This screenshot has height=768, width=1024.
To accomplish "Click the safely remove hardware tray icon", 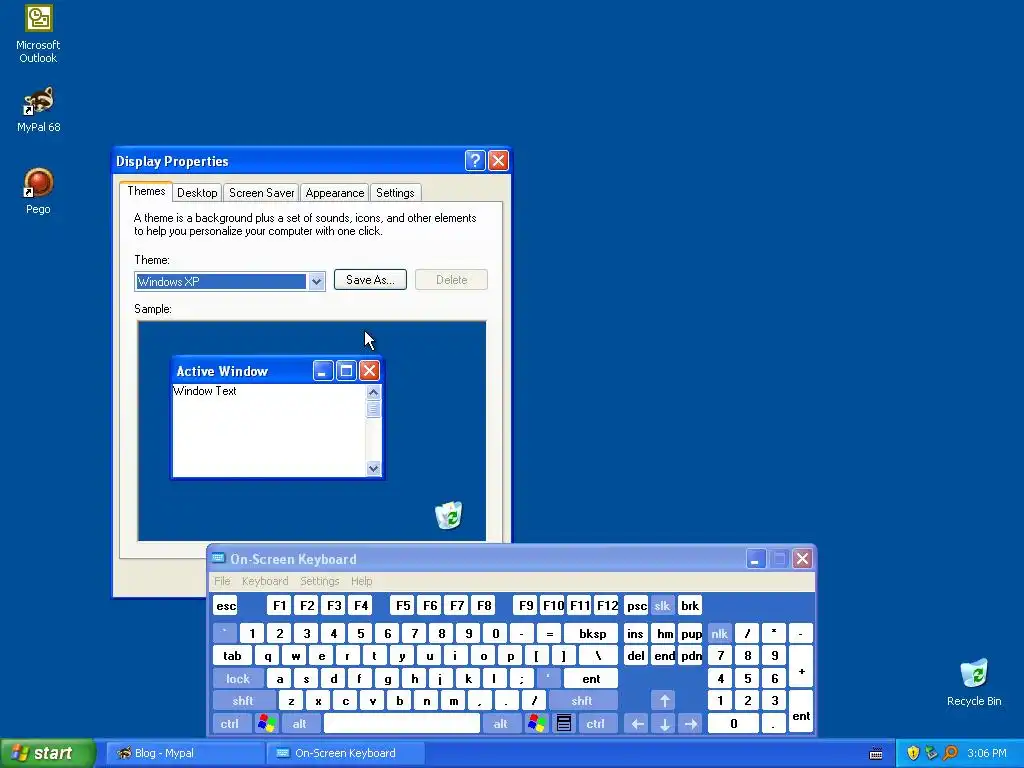I will pos(931,753).
